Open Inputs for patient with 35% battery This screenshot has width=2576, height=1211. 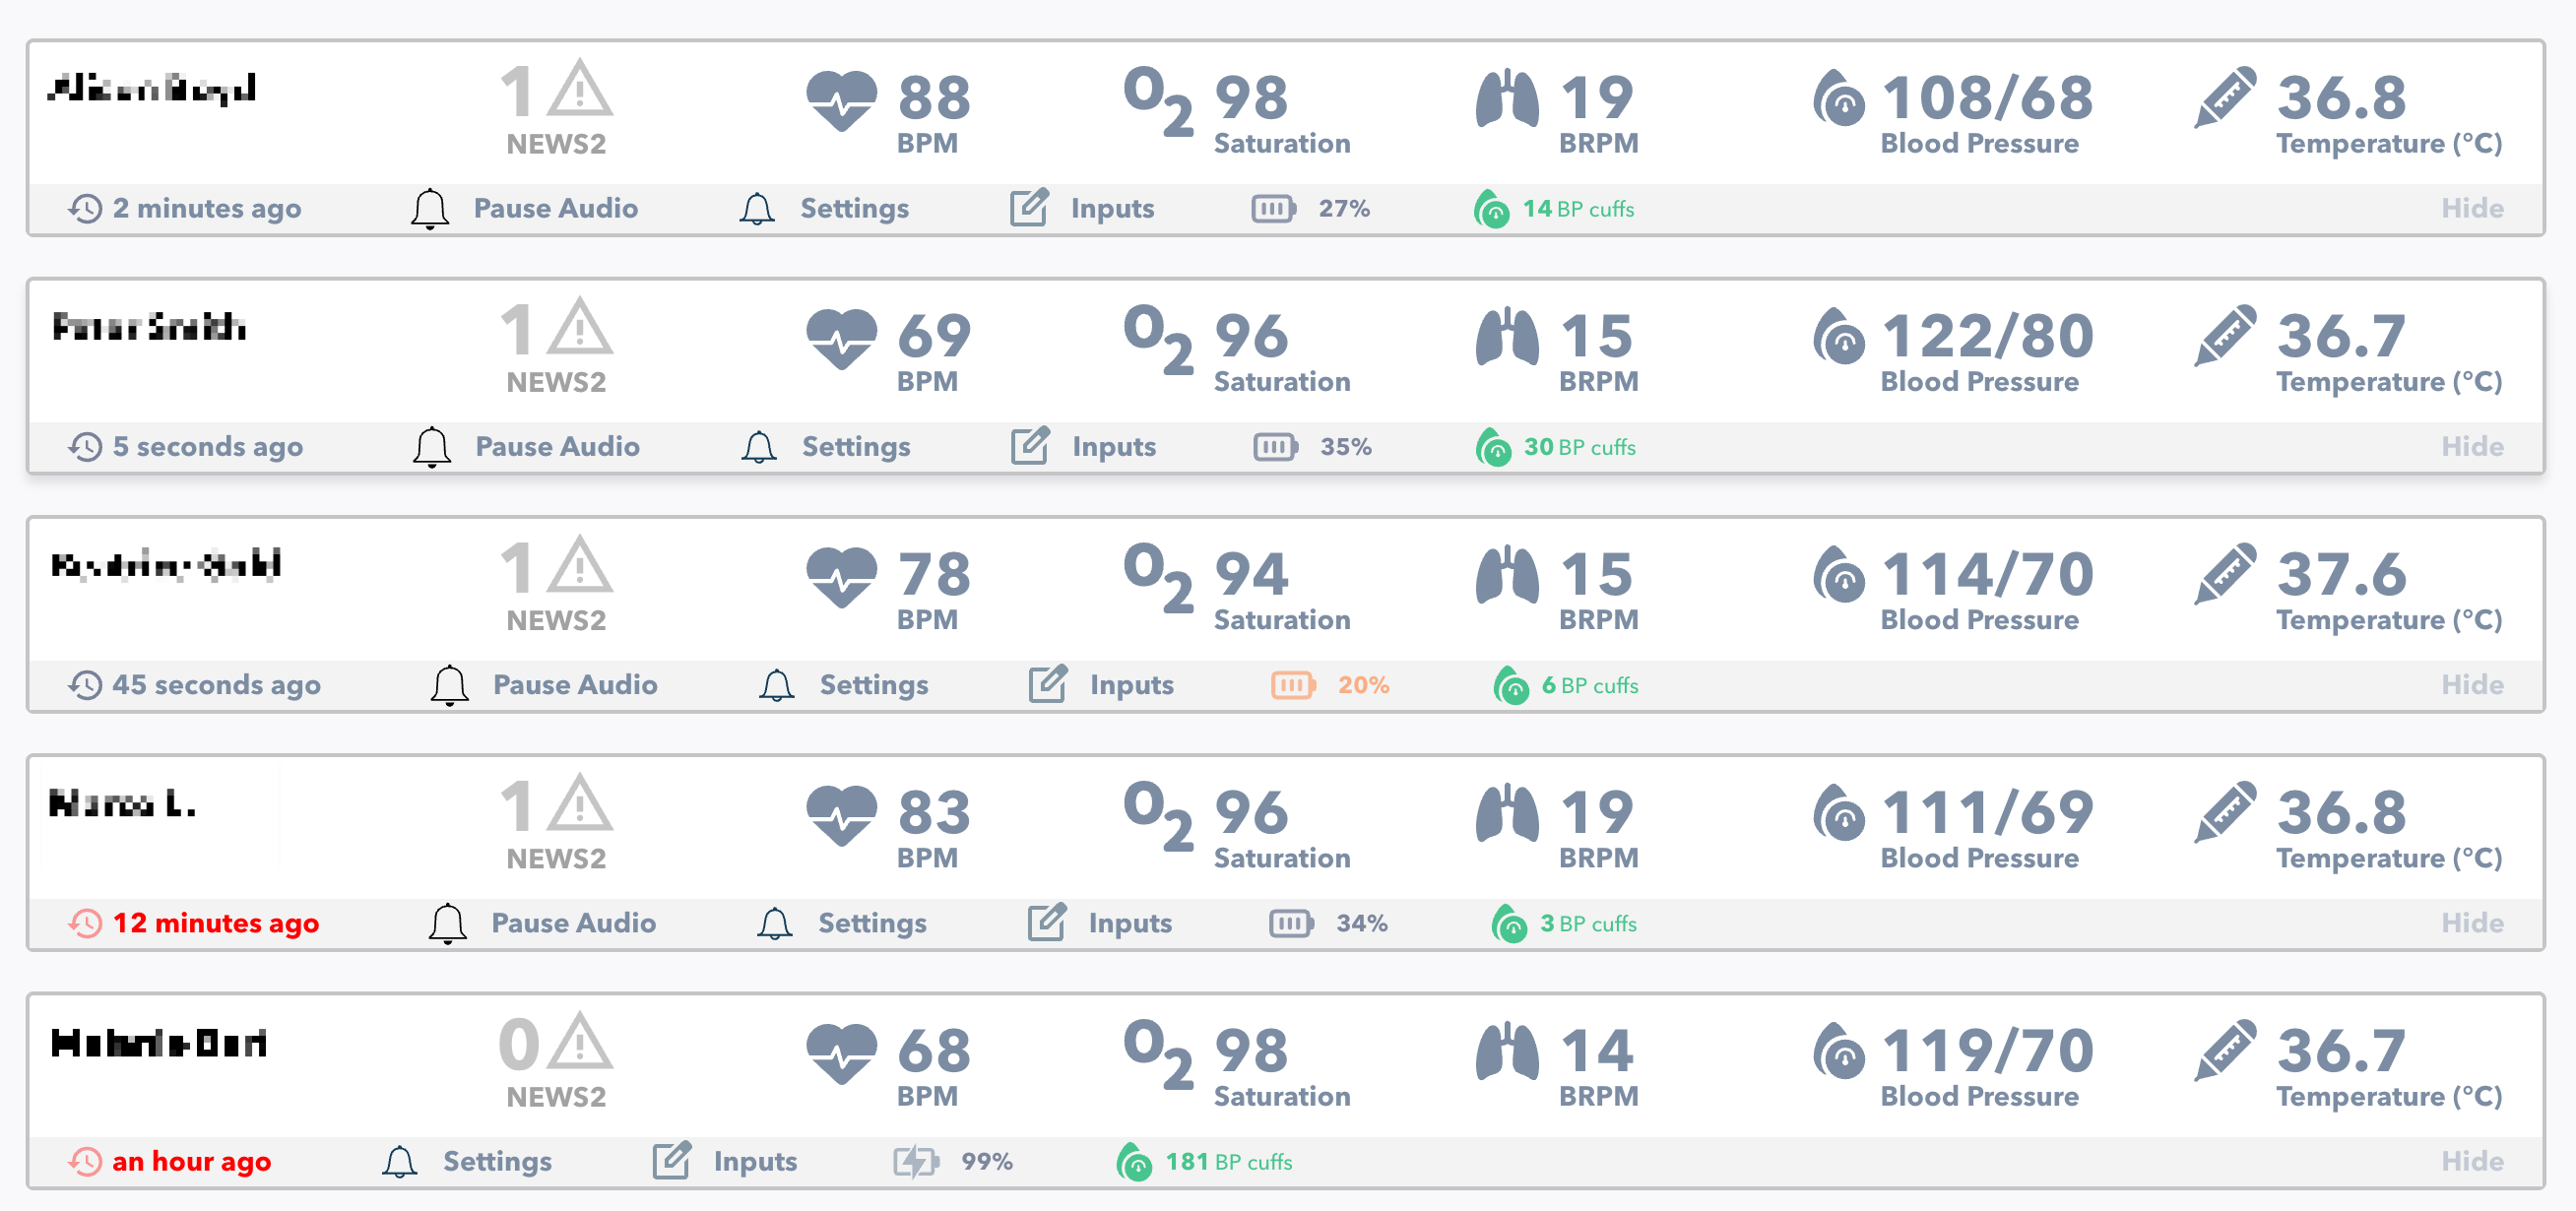coord(1113,446)
